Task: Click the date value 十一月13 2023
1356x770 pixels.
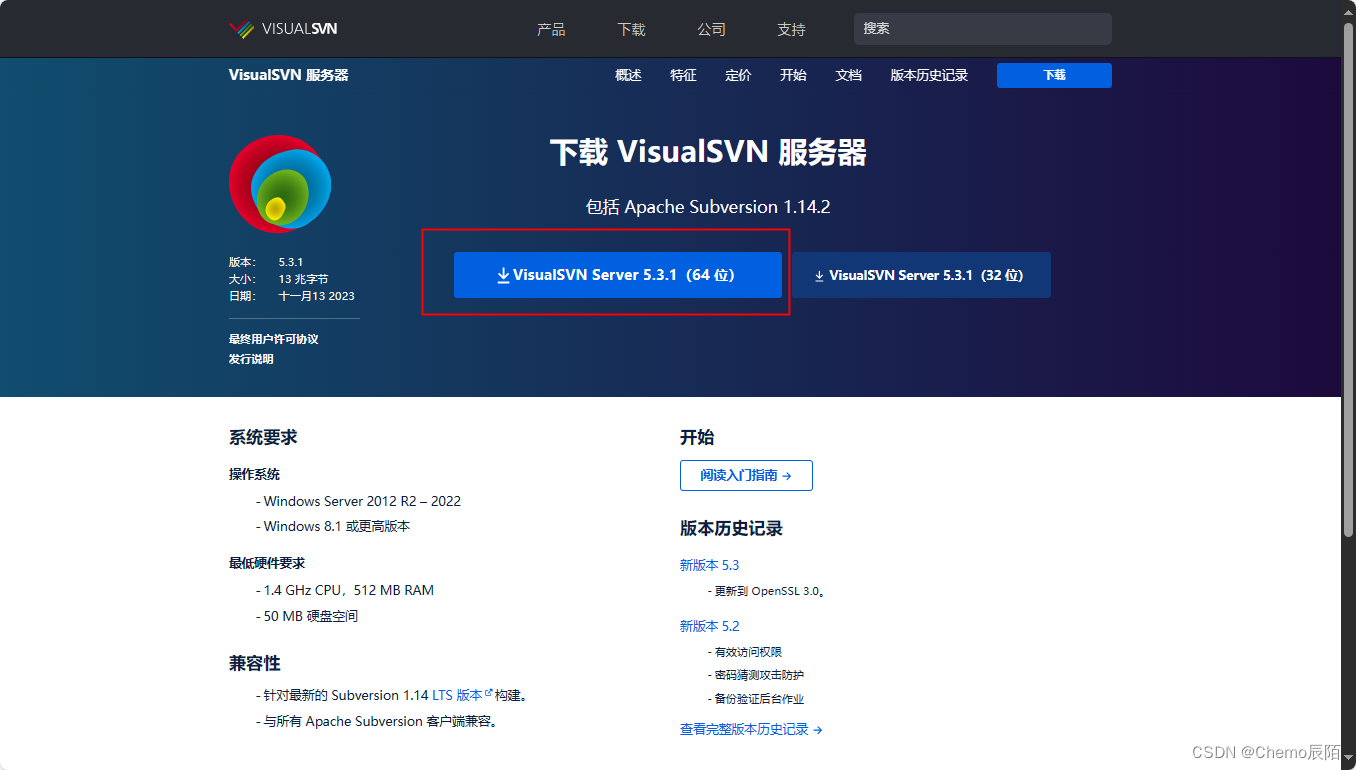Action: (x=316, y=296)
